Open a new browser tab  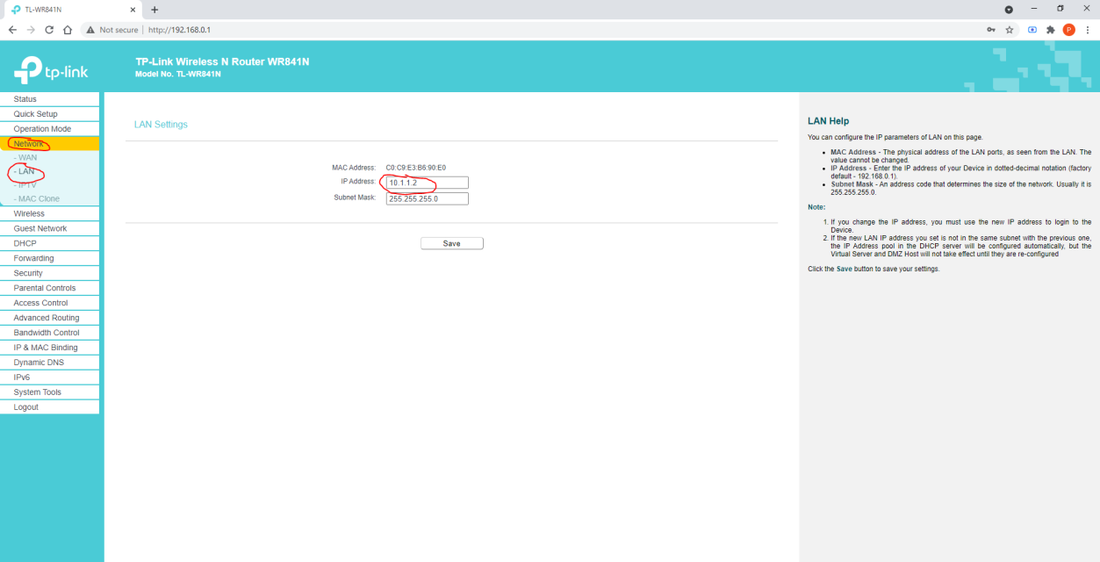tap(154, 10)
